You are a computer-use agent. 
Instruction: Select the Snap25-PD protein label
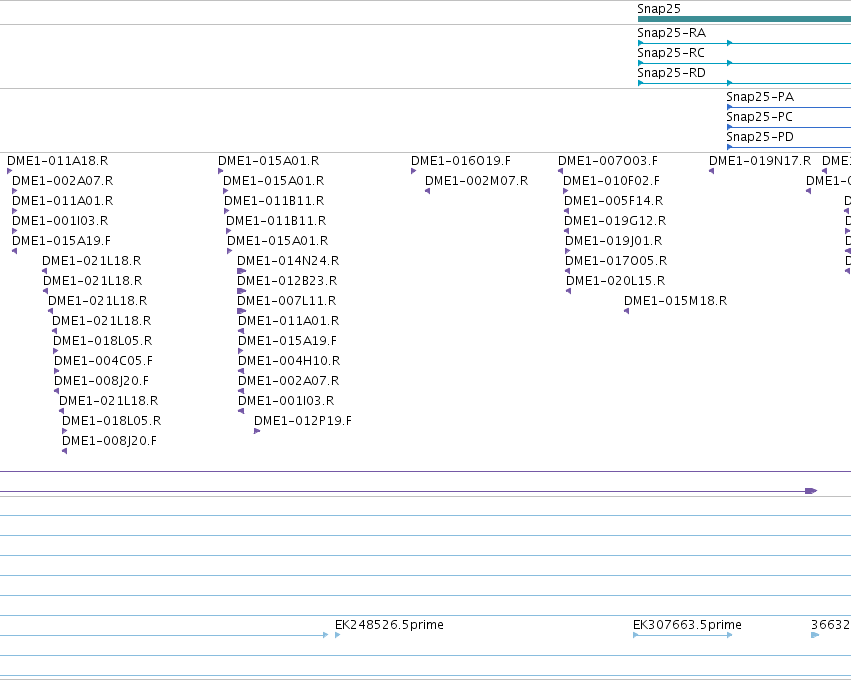(760, 137)
